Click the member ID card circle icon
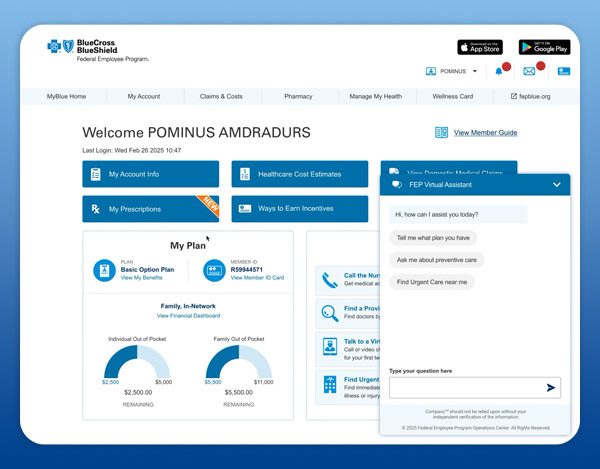600x469 pixels. 214,270
